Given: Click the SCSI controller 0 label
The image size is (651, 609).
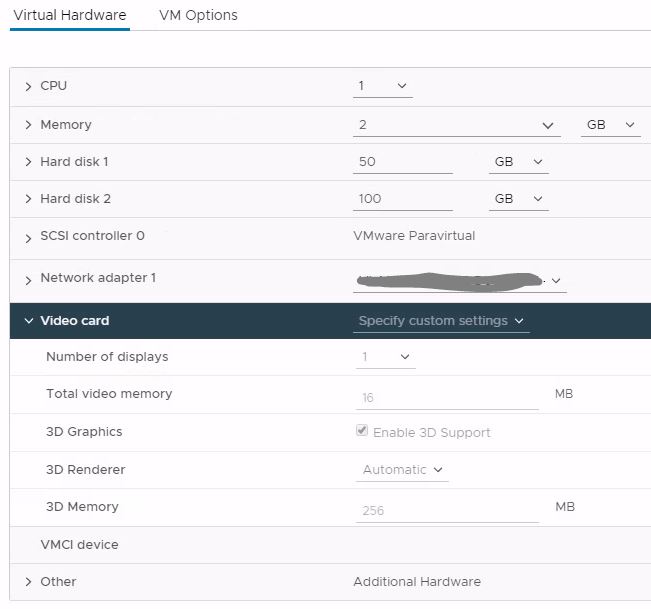Looking at the screenshot, I should coord(92,236).
